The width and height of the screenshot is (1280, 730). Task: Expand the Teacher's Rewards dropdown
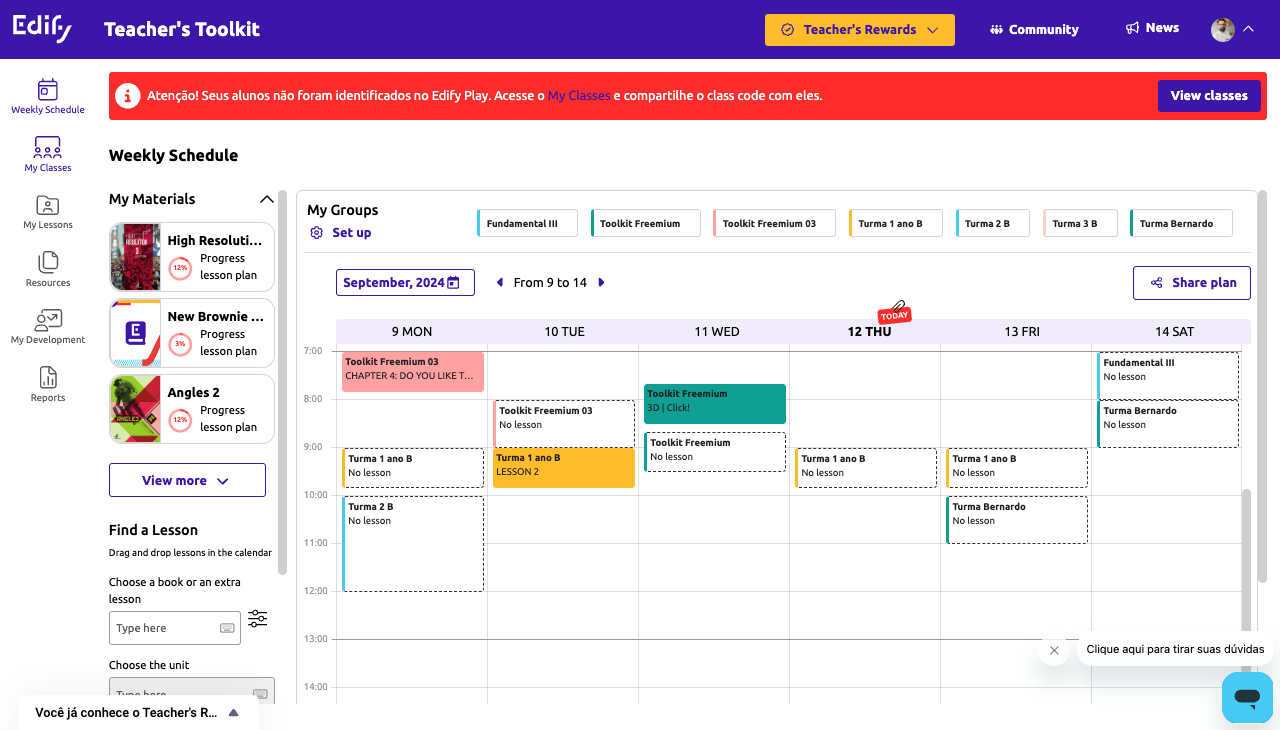click(x=859, y=30)
